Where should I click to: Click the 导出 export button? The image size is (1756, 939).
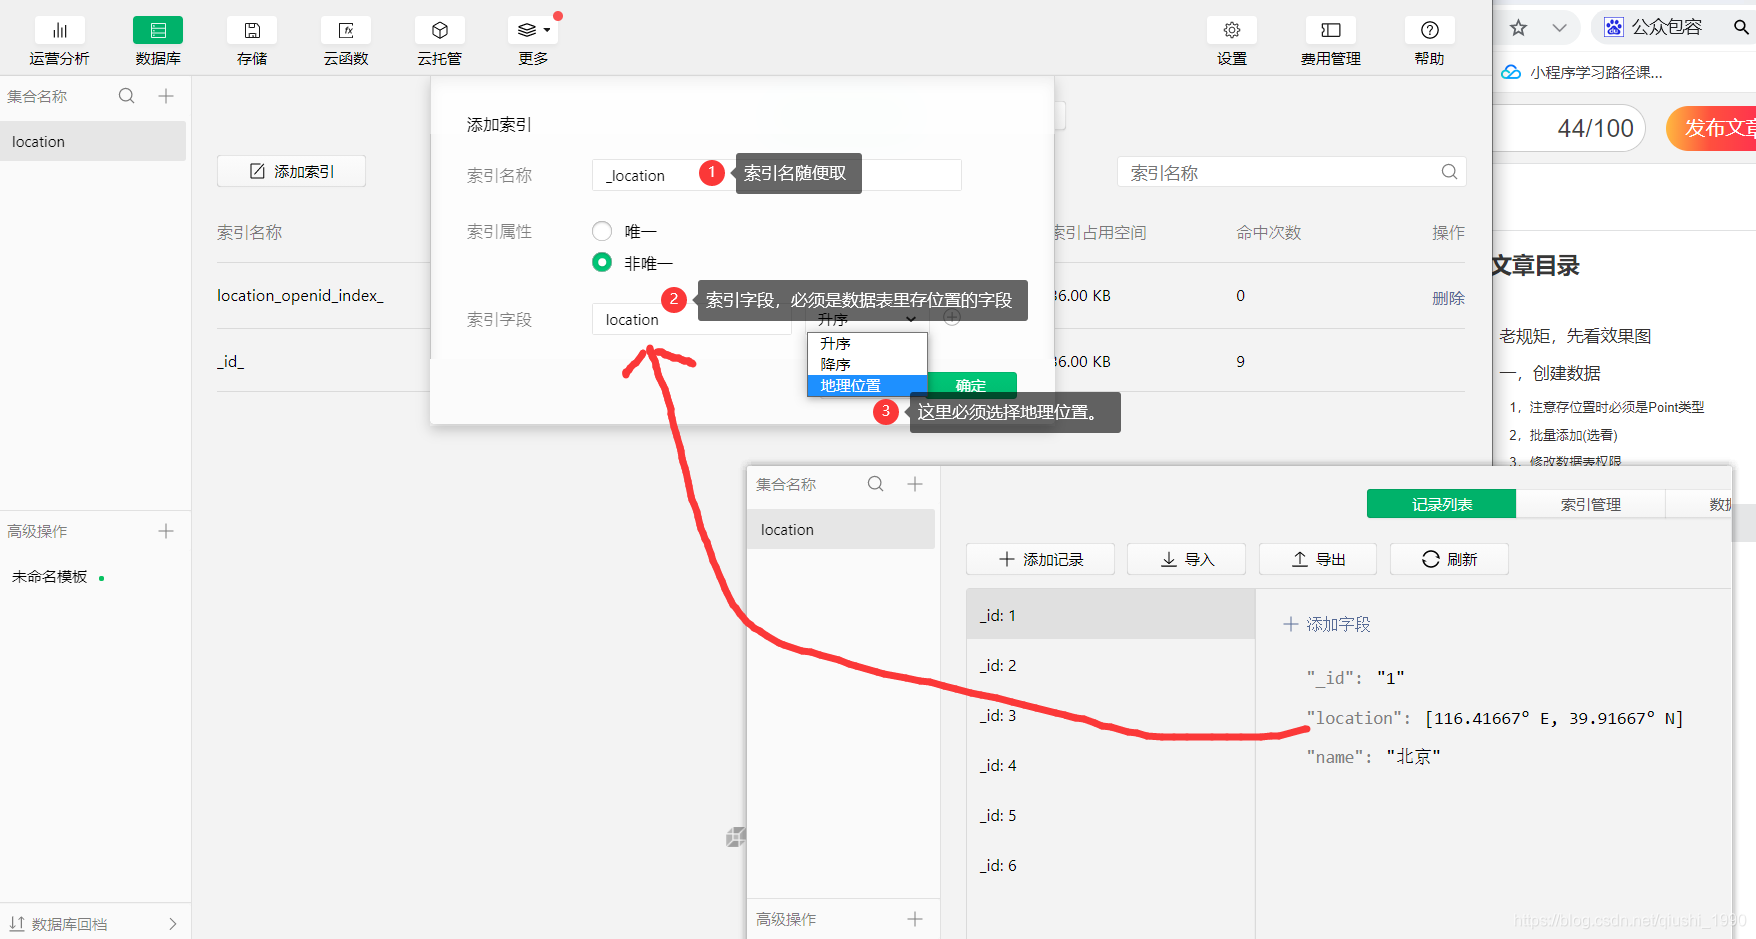tap(1318, 559)
